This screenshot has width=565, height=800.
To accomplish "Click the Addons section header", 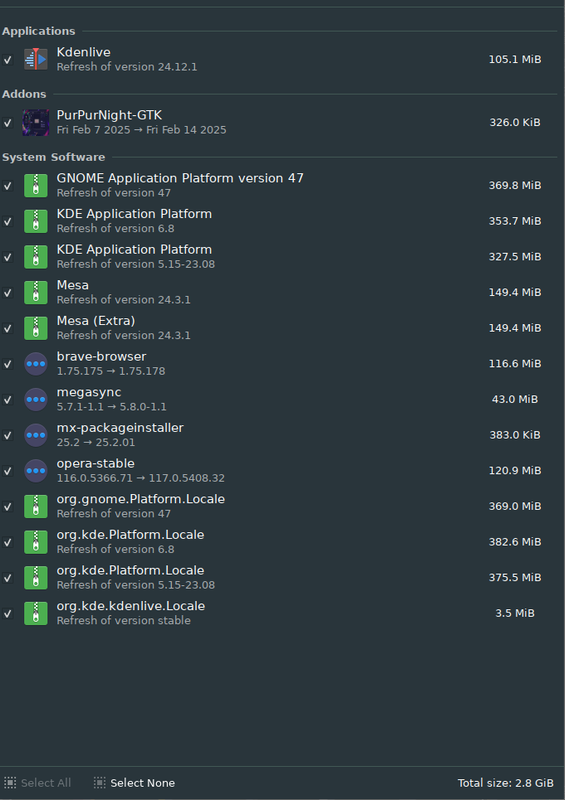I will [24, 94].
